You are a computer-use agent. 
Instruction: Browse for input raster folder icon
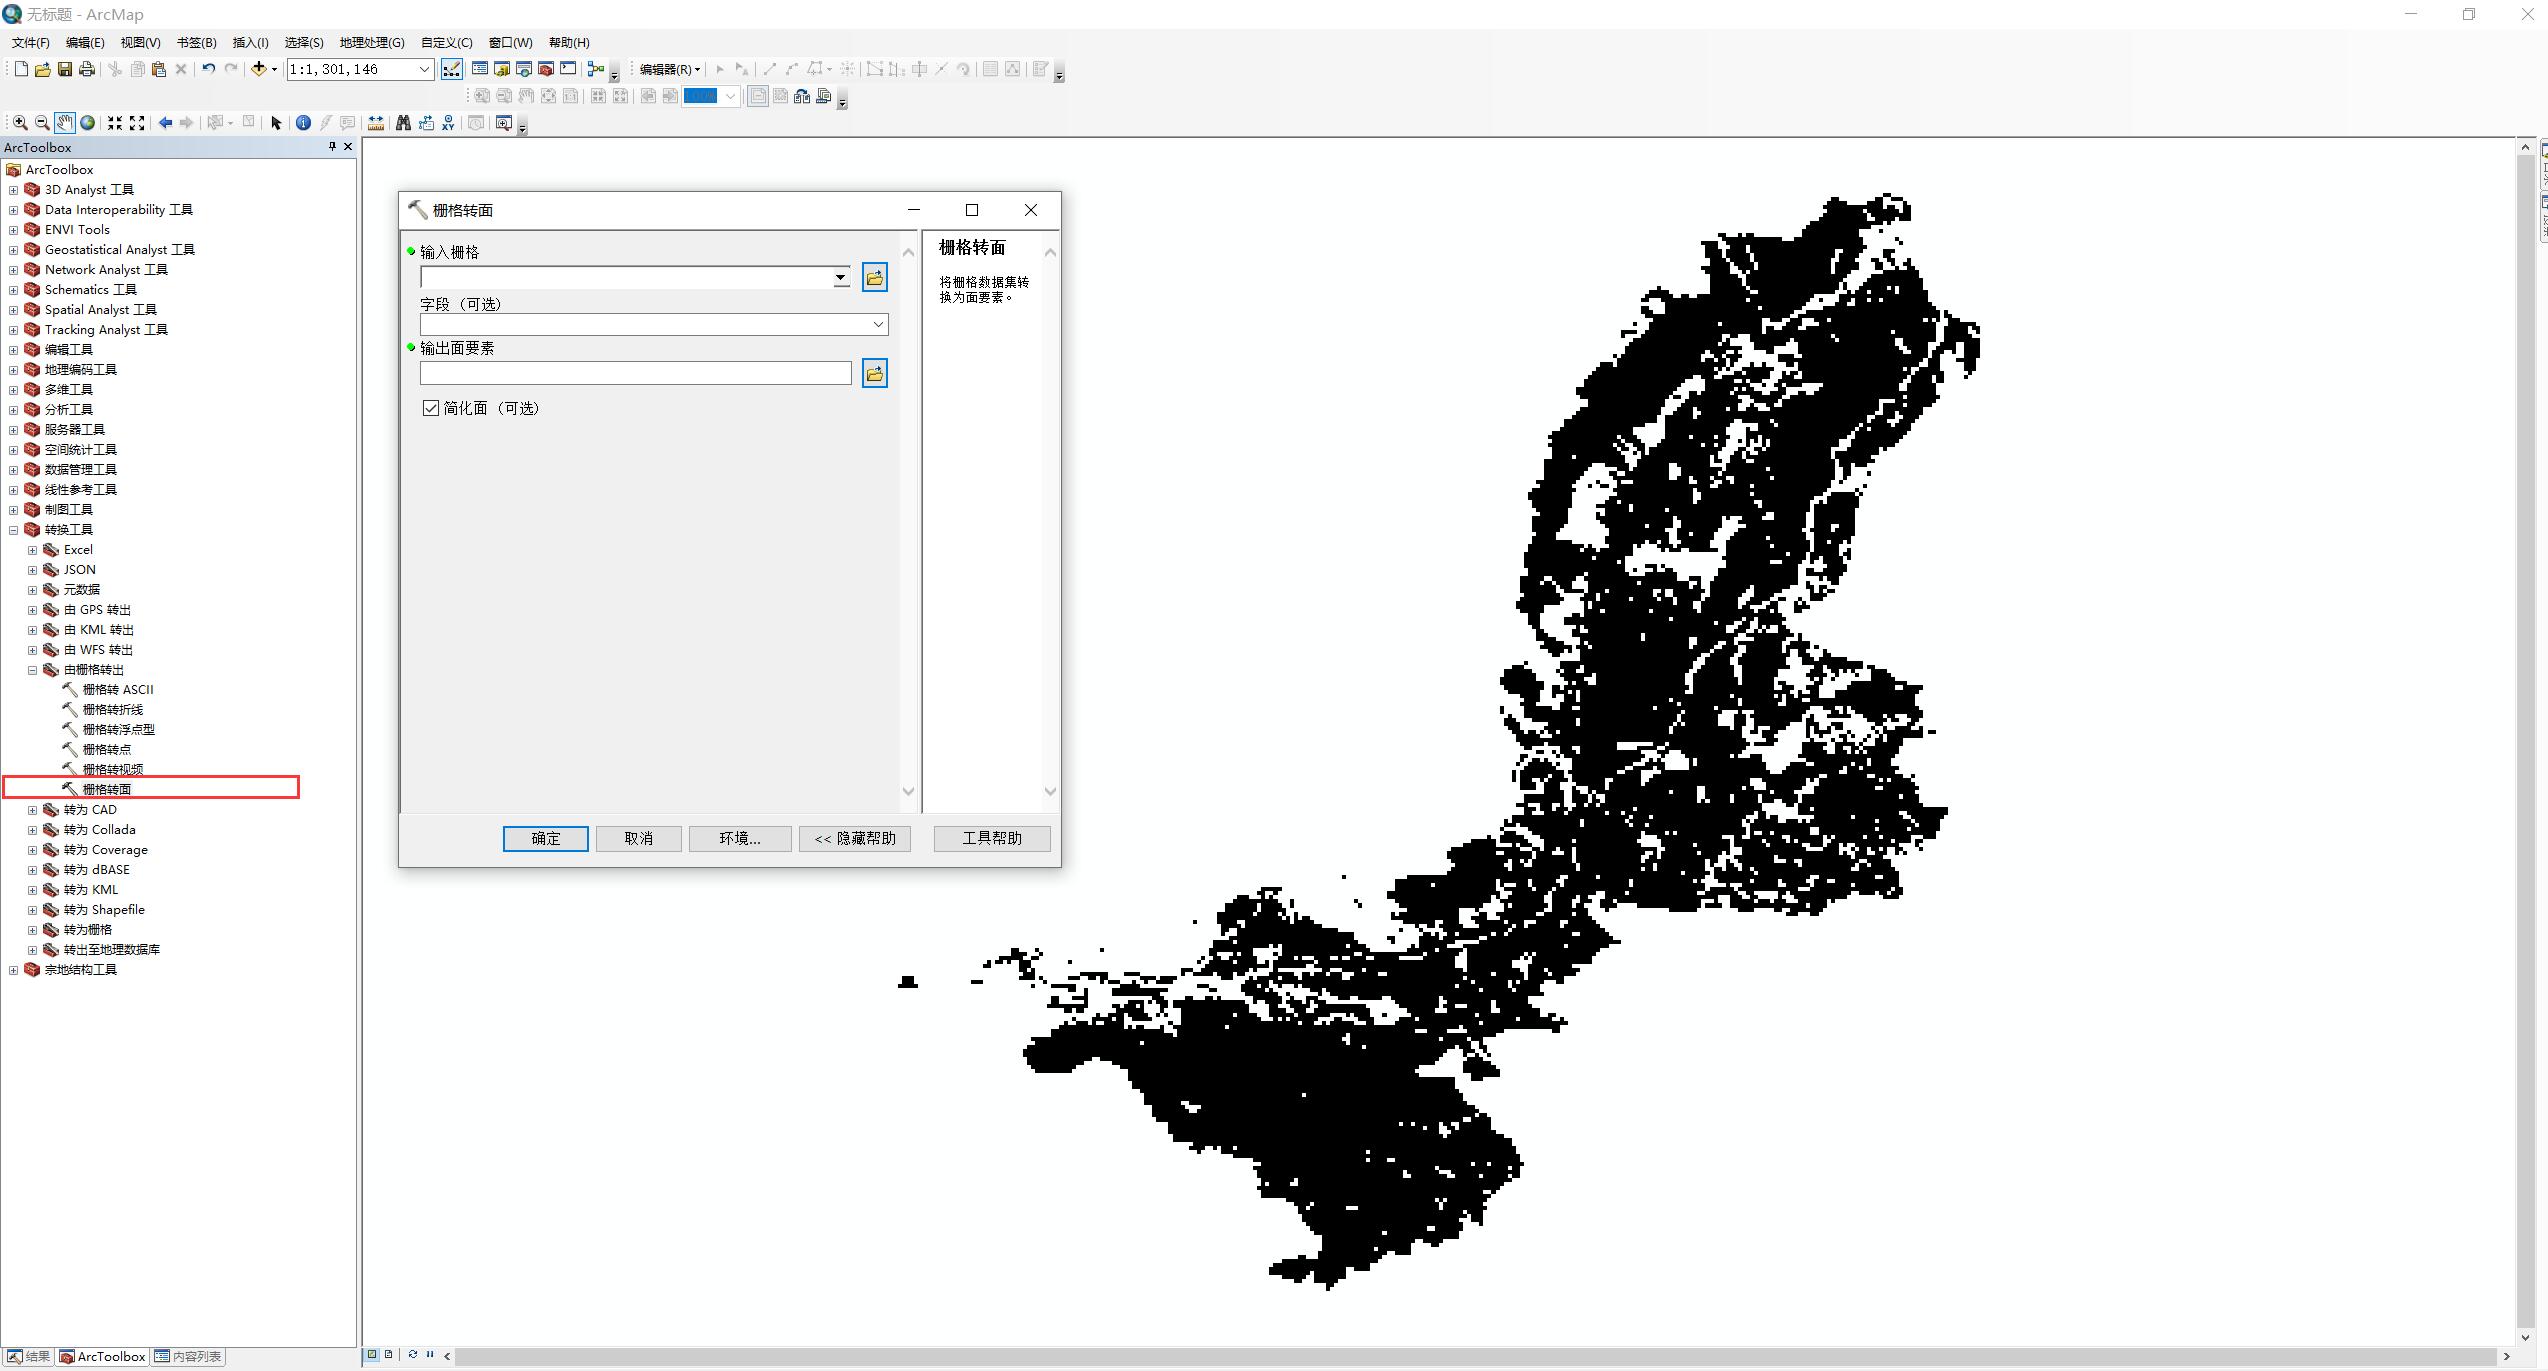tap(874, 277)
